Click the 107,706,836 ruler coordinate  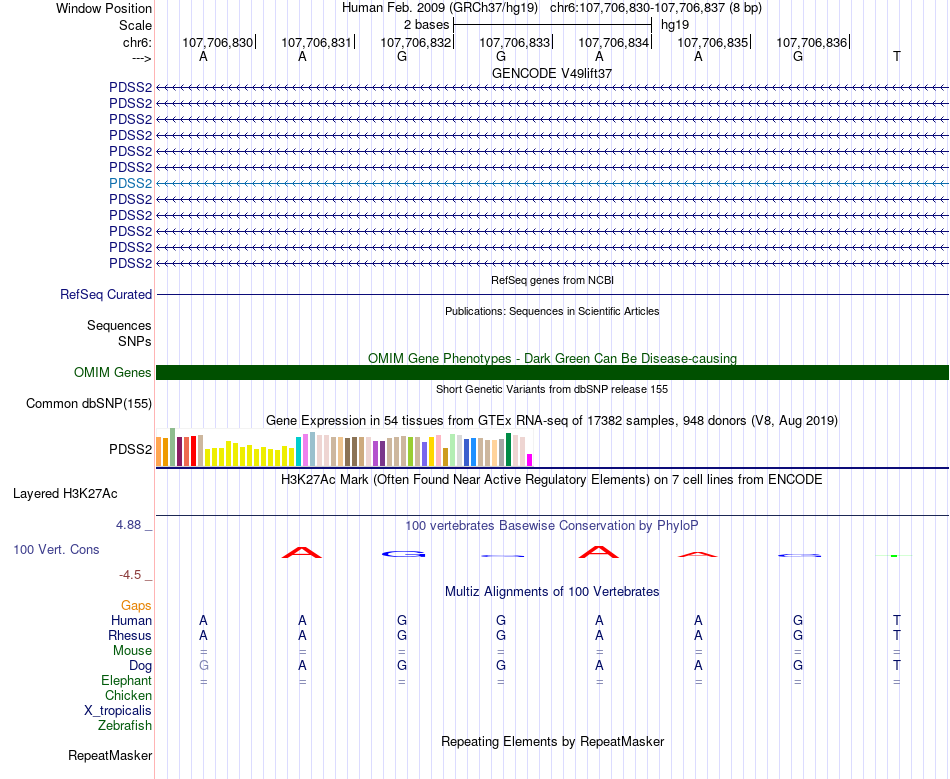point(812,42)
